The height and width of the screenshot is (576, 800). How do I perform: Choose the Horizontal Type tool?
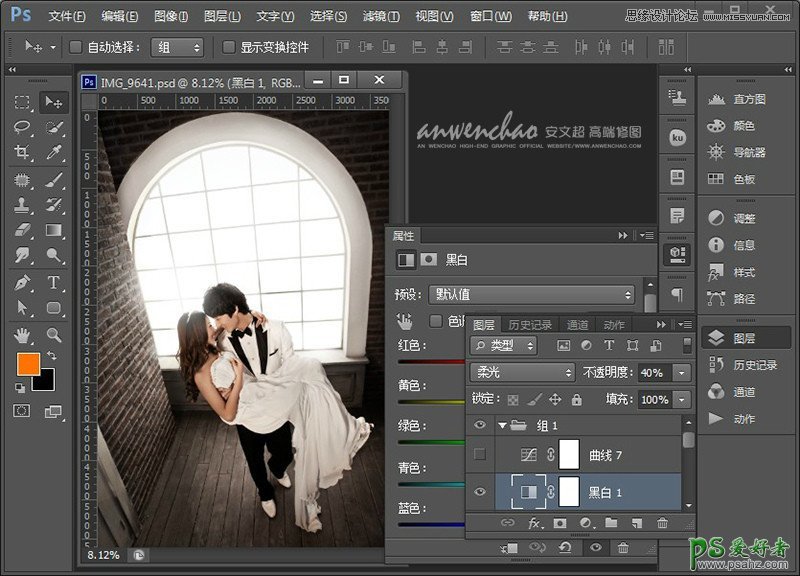tap(54, 283)
